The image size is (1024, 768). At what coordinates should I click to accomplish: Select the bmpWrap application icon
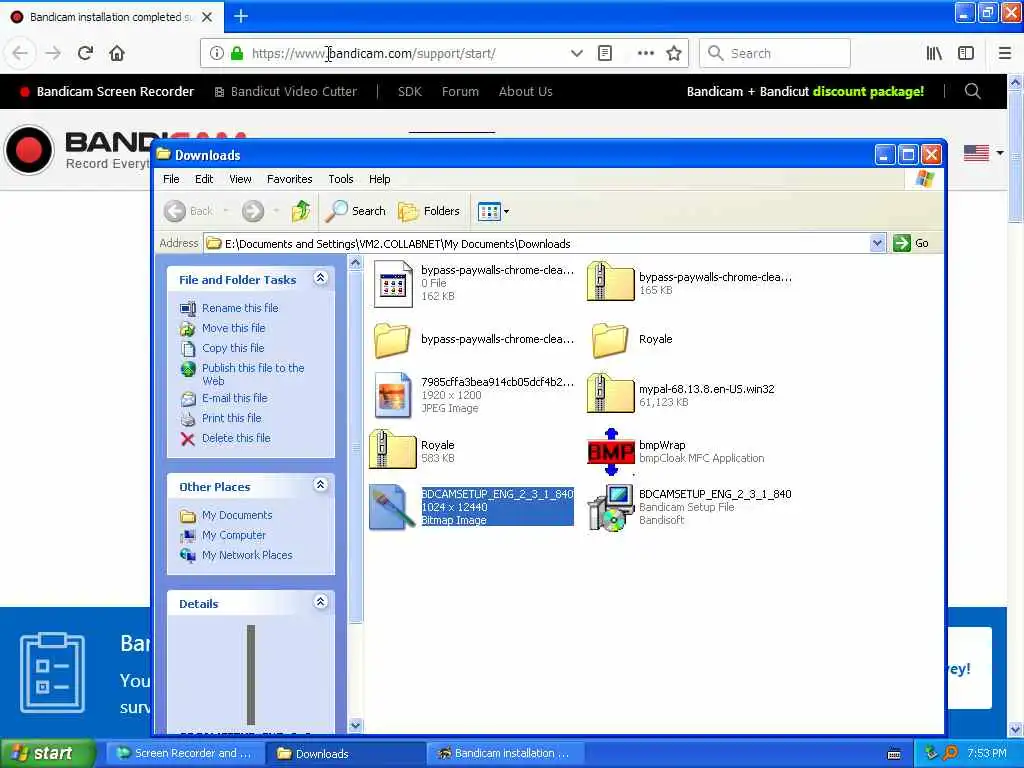click(611, 452)
